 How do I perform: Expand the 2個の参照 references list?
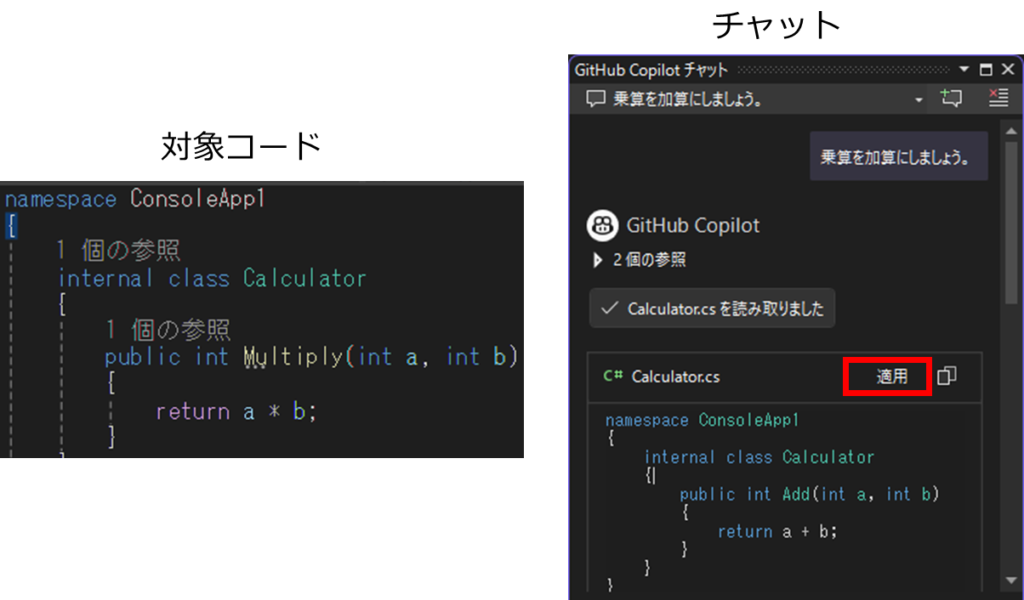click(598, 261)
